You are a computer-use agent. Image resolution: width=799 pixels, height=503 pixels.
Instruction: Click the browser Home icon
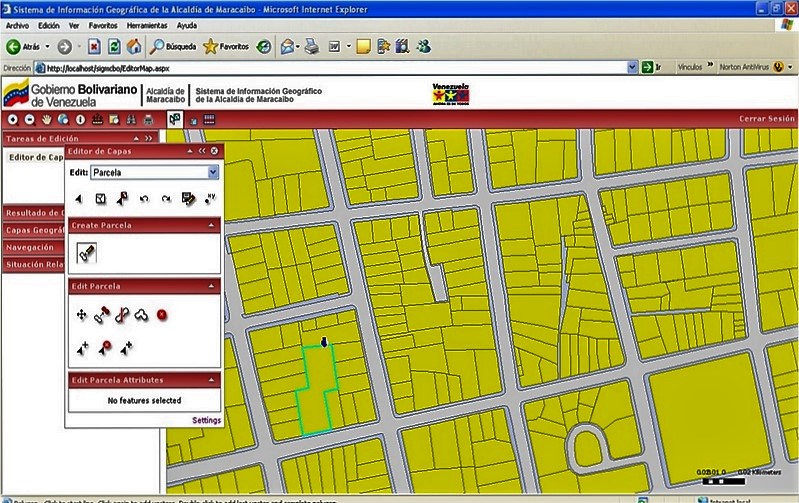tap(134, 46)
